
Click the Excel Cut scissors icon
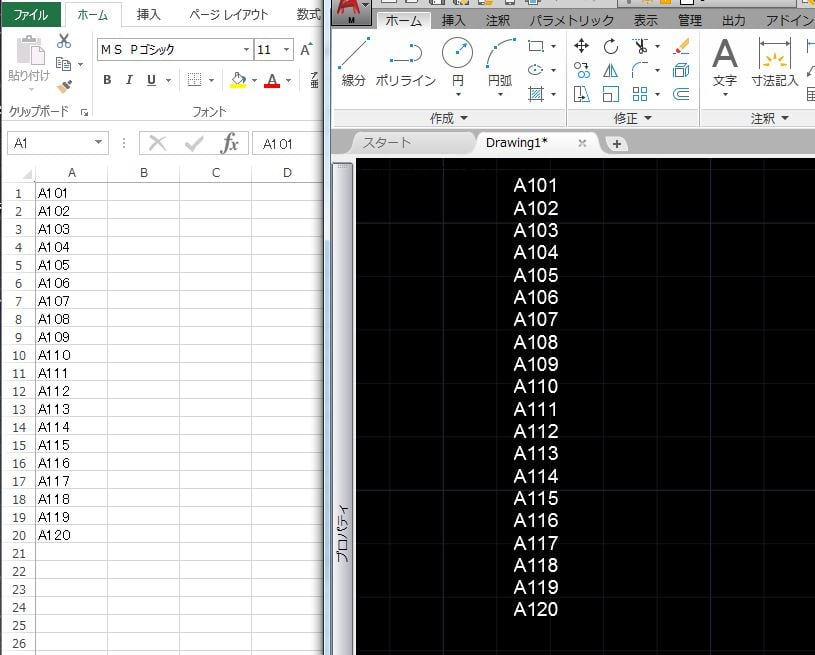64,41
